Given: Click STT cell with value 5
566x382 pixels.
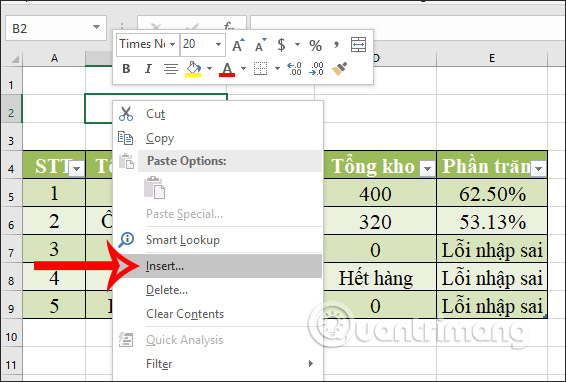Looking at the screenshot, I should click(x=54, y=305).
